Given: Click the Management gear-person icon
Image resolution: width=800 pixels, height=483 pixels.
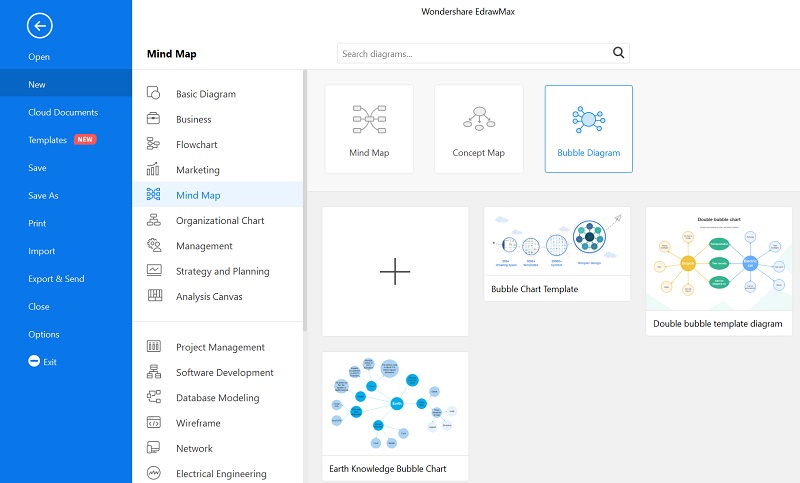Looking at the screenshot, I should pos(154,245).
